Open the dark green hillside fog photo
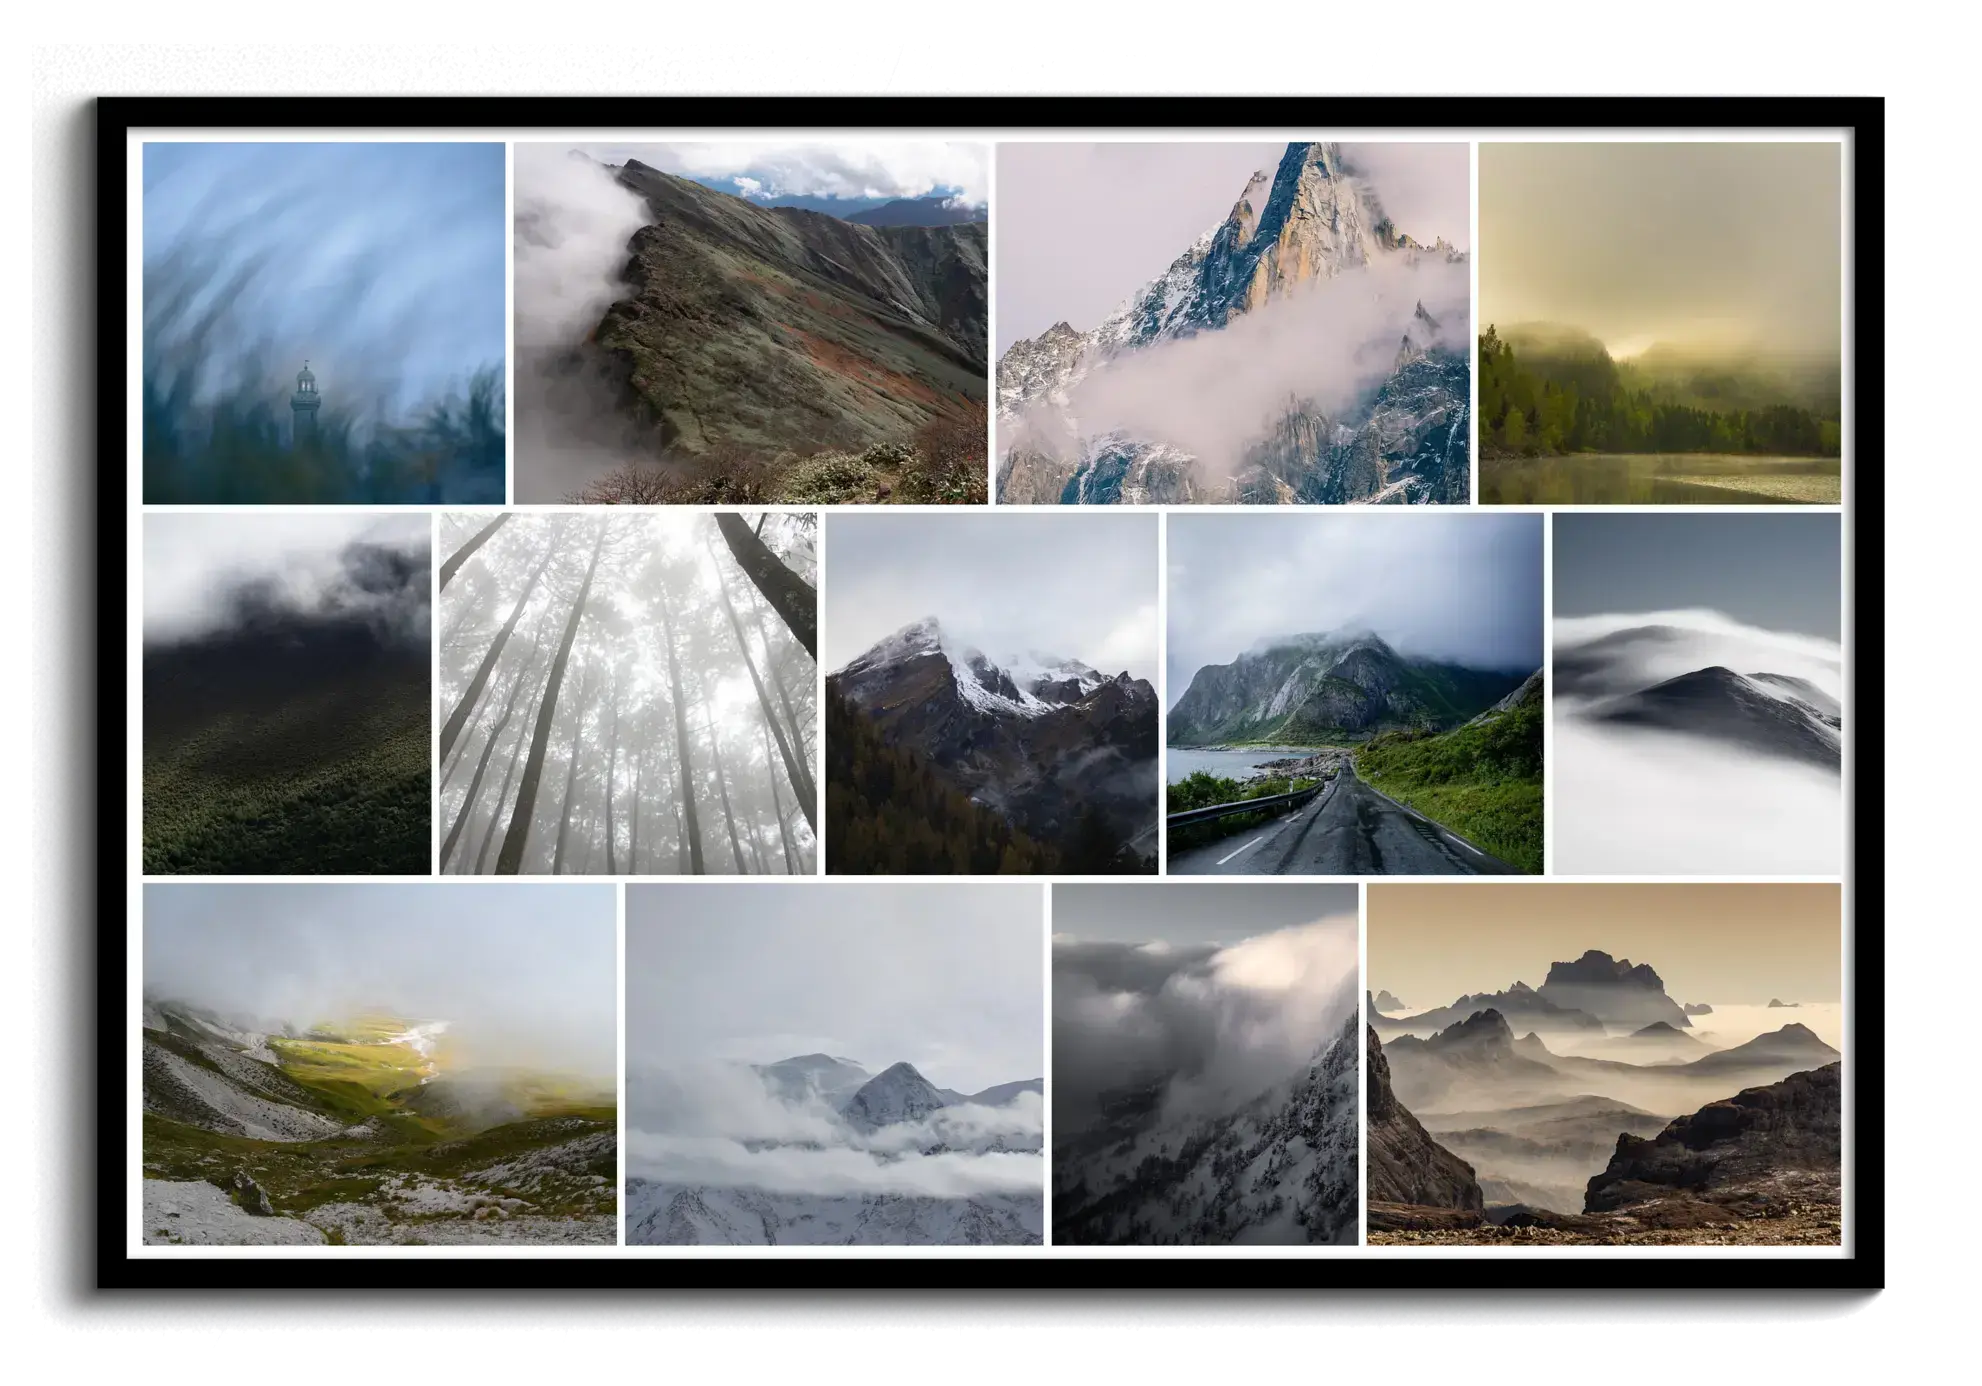Image resolution: width=1982 pixels, height=1386 pixels. (286, 693)
